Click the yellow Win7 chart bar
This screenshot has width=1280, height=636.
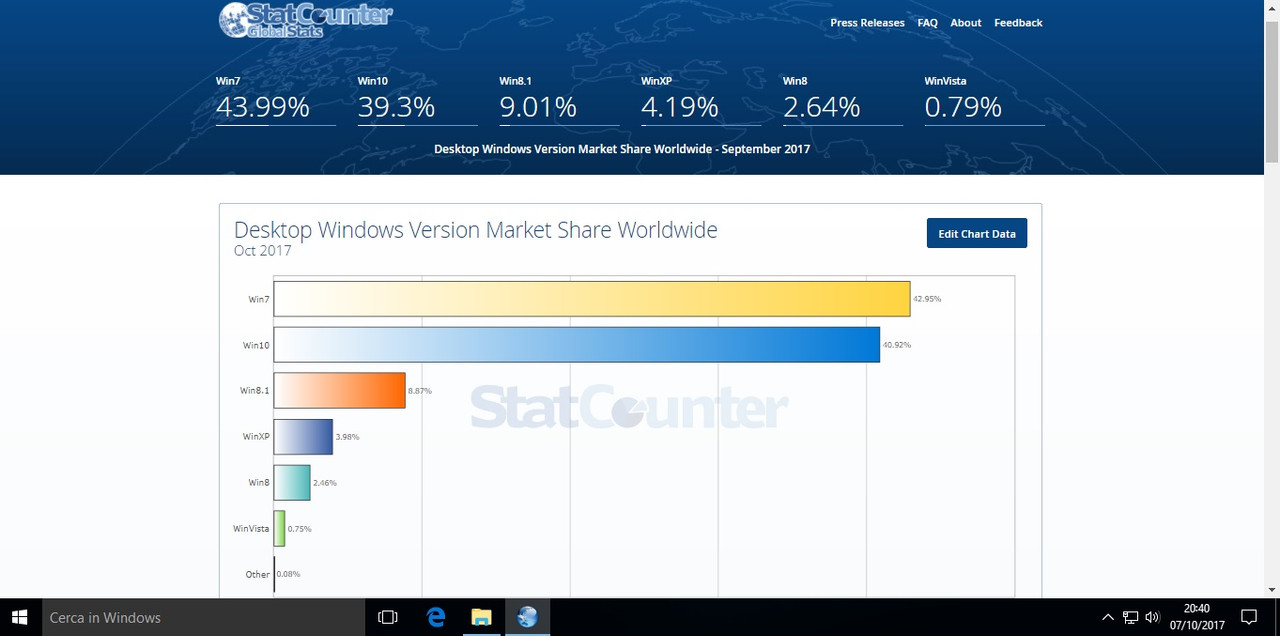click(592, 299)
